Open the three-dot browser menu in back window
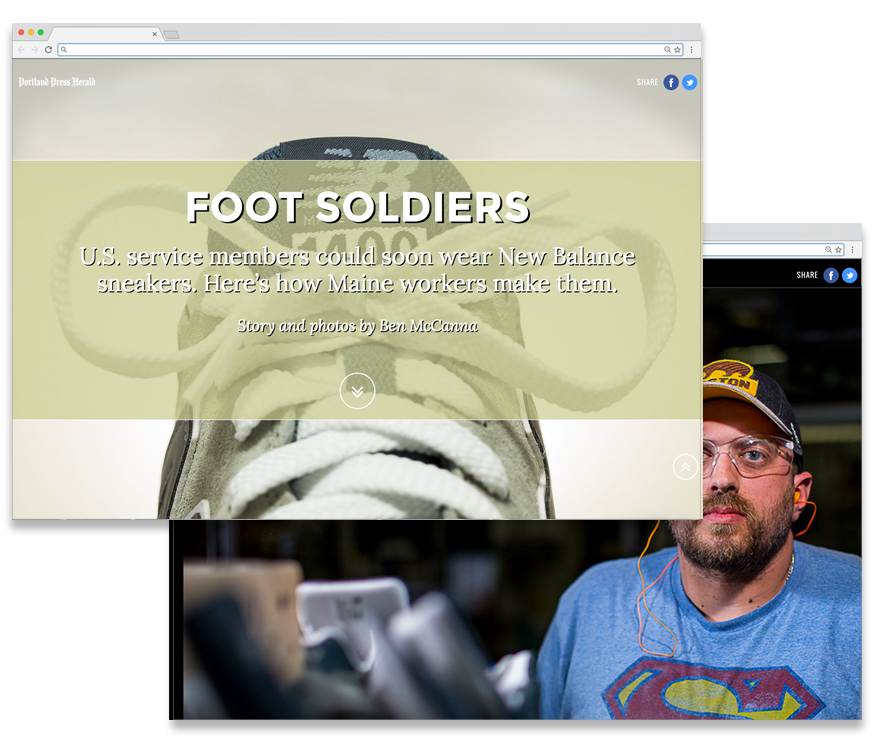The image size is (875, 754). click(x=852, y=249)
